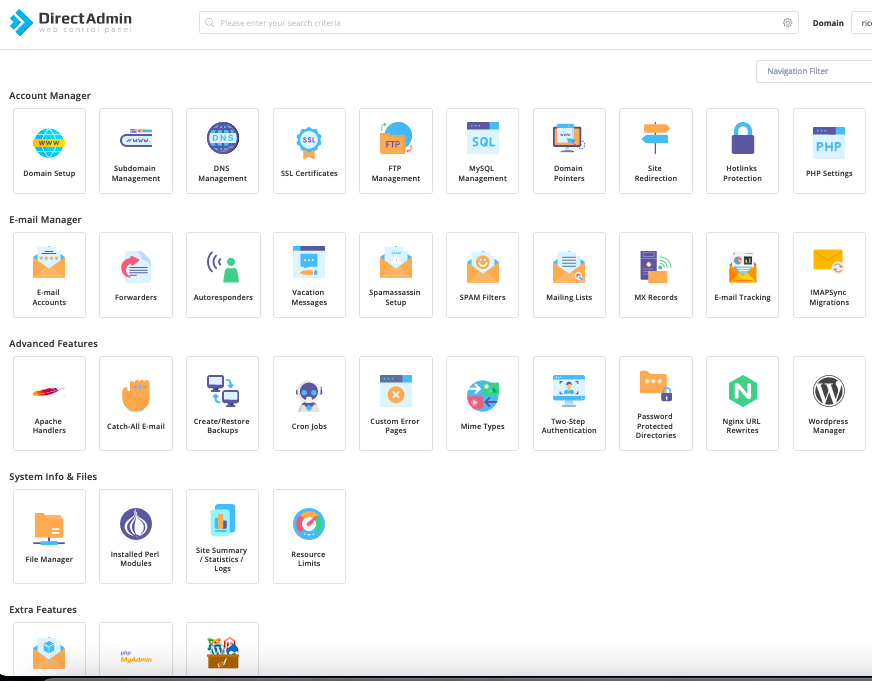Open SPAM Filters

tap(482, 275)
